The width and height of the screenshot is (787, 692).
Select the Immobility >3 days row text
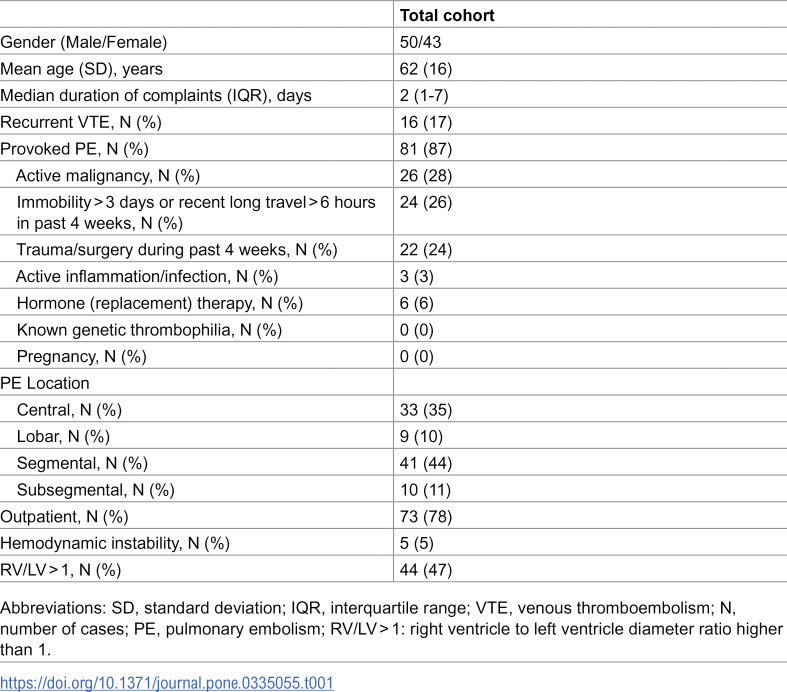coord(196,212)
